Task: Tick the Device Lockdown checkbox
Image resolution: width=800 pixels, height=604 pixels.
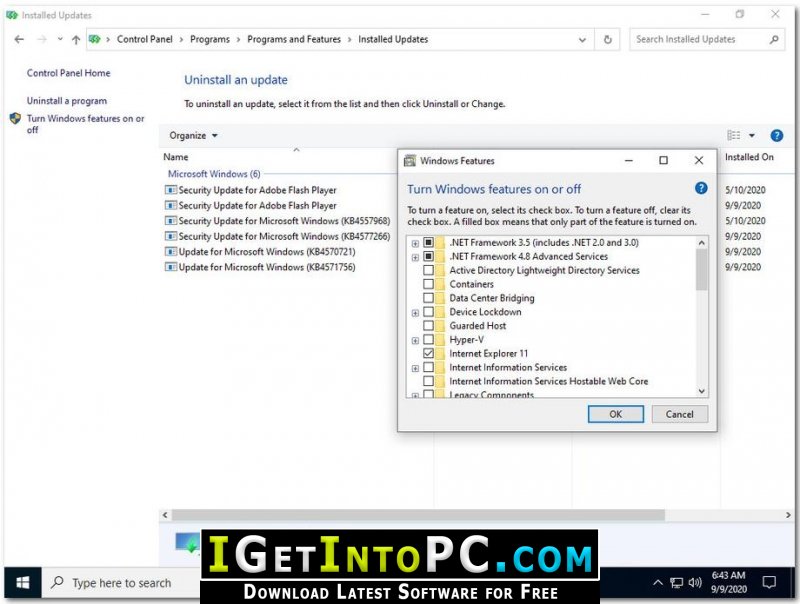Action: click(x=429, y=312)
